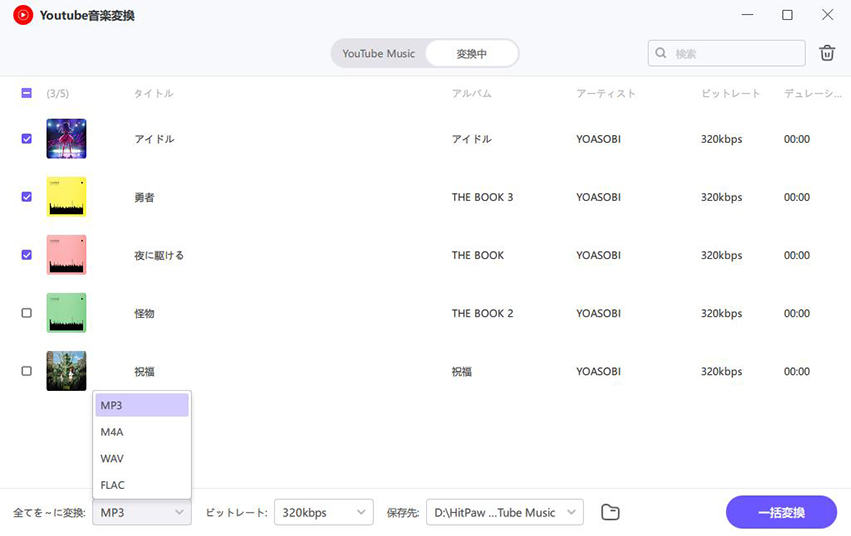851x536 pixels.
Task: Click the 夜に駆ける song title
Action: click(x=159, y=256)
